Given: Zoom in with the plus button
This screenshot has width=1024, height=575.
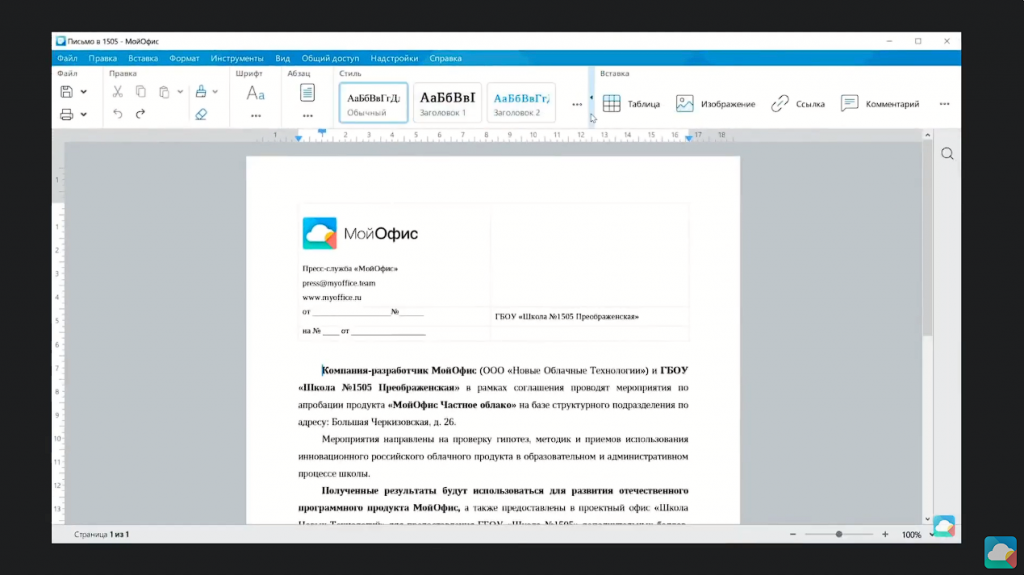Looking at the screenshot, I should point(885,534).
